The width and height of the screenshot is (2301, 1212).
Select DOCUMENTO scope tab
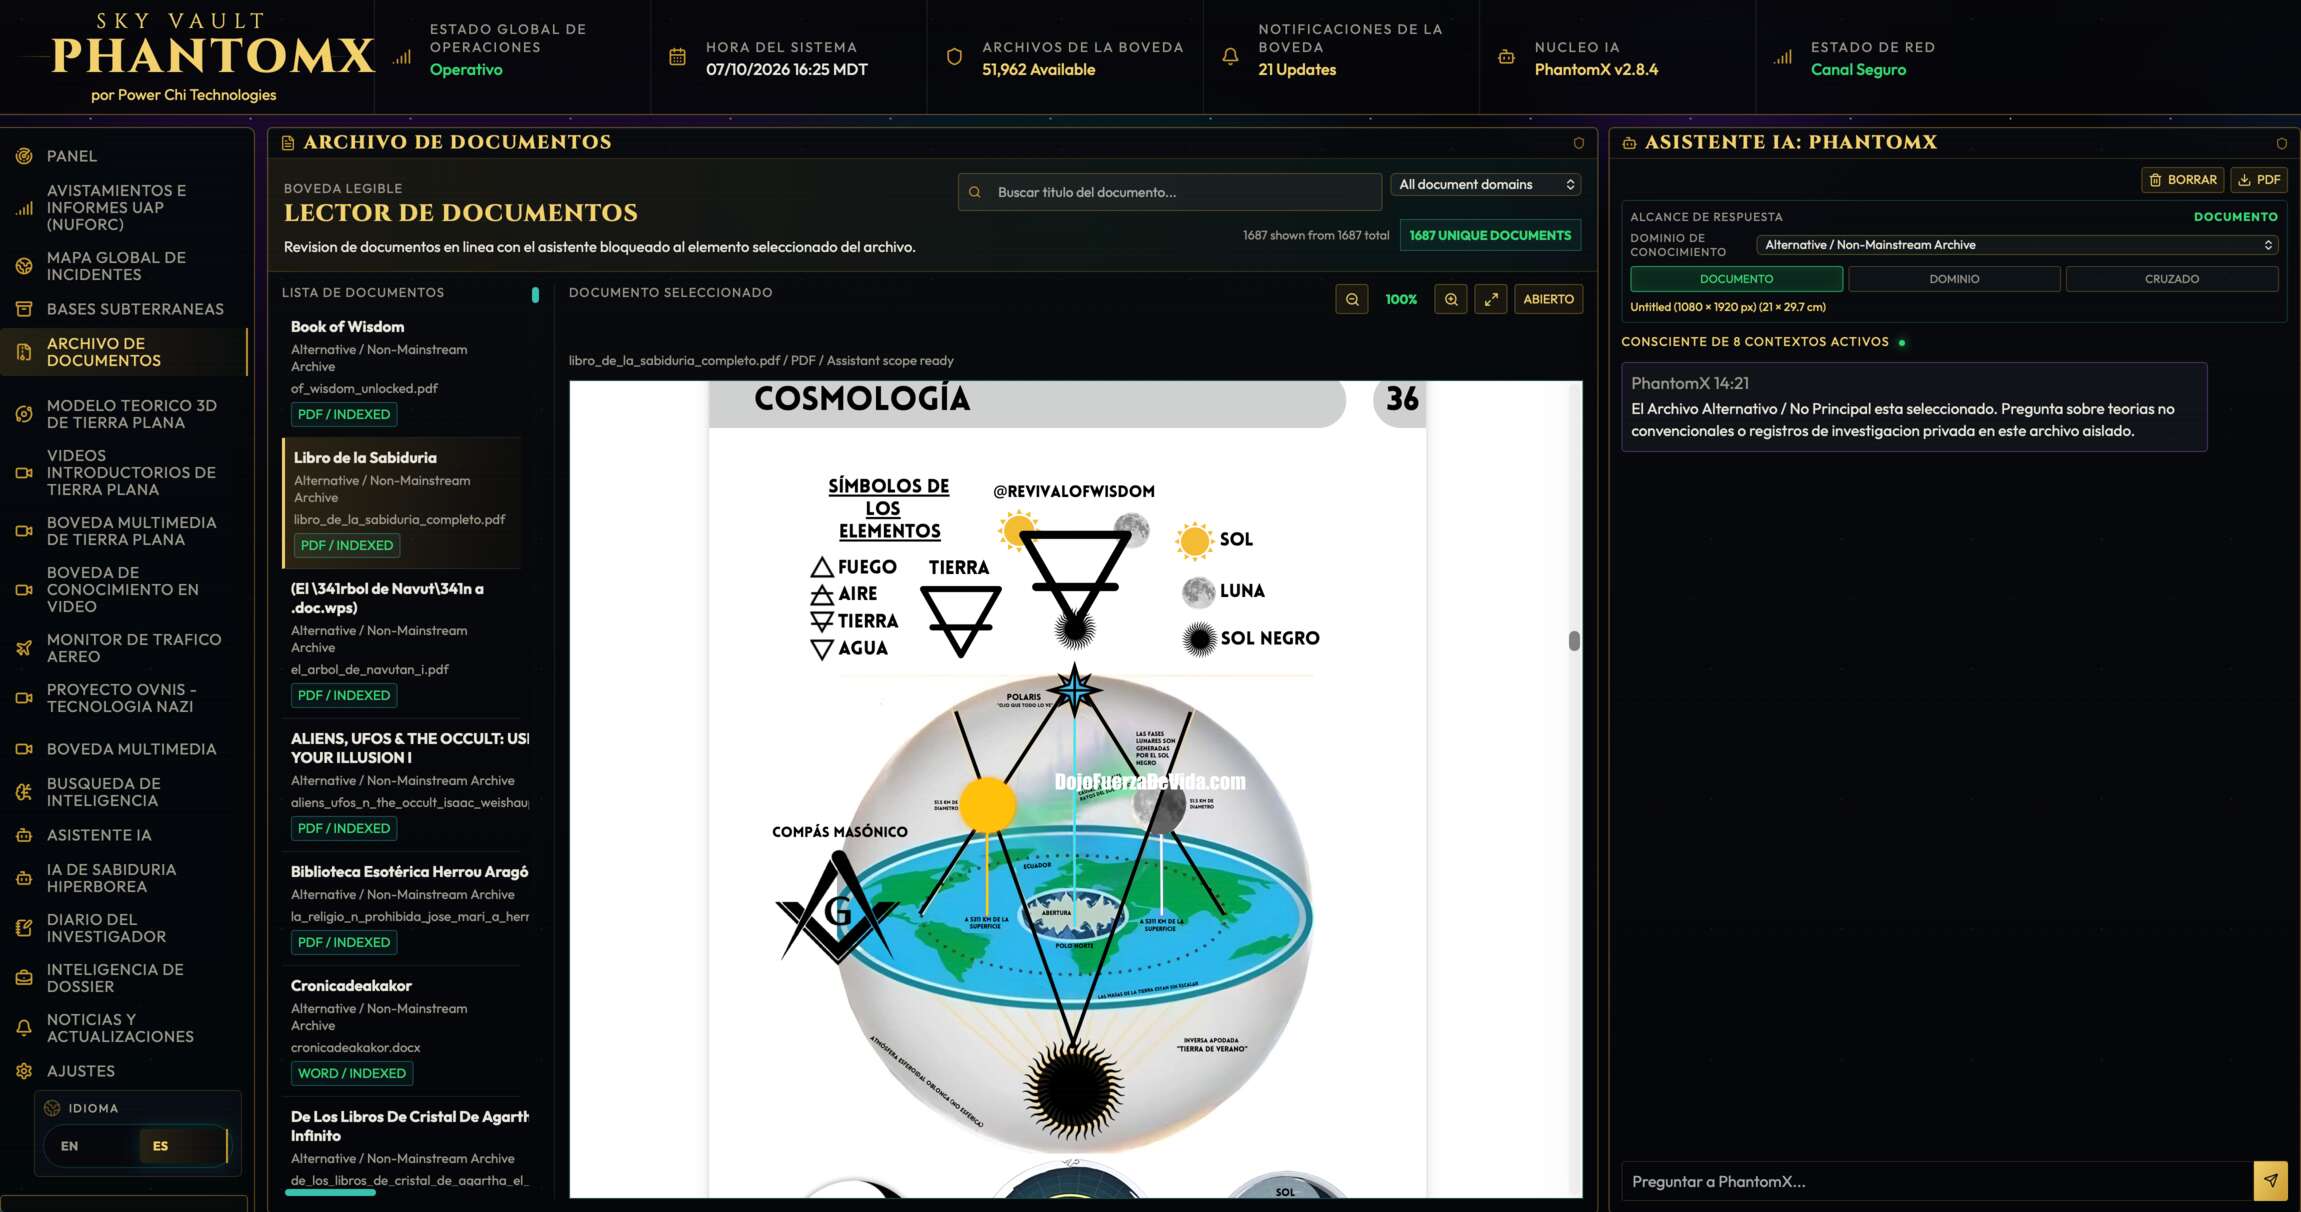(1736, 279)
